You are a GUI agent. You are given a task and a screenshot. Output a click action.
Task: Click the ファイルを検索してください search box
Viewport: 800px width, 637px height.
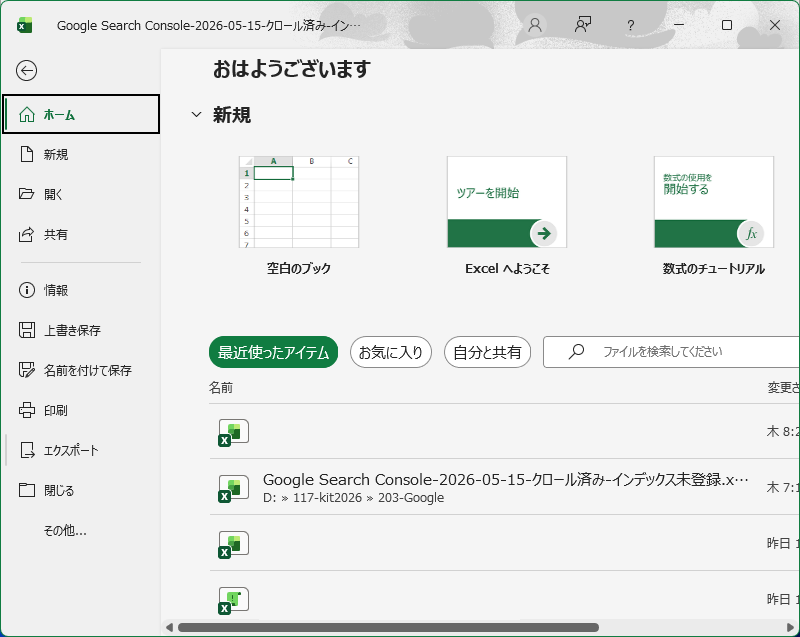(x=671, y=351)
